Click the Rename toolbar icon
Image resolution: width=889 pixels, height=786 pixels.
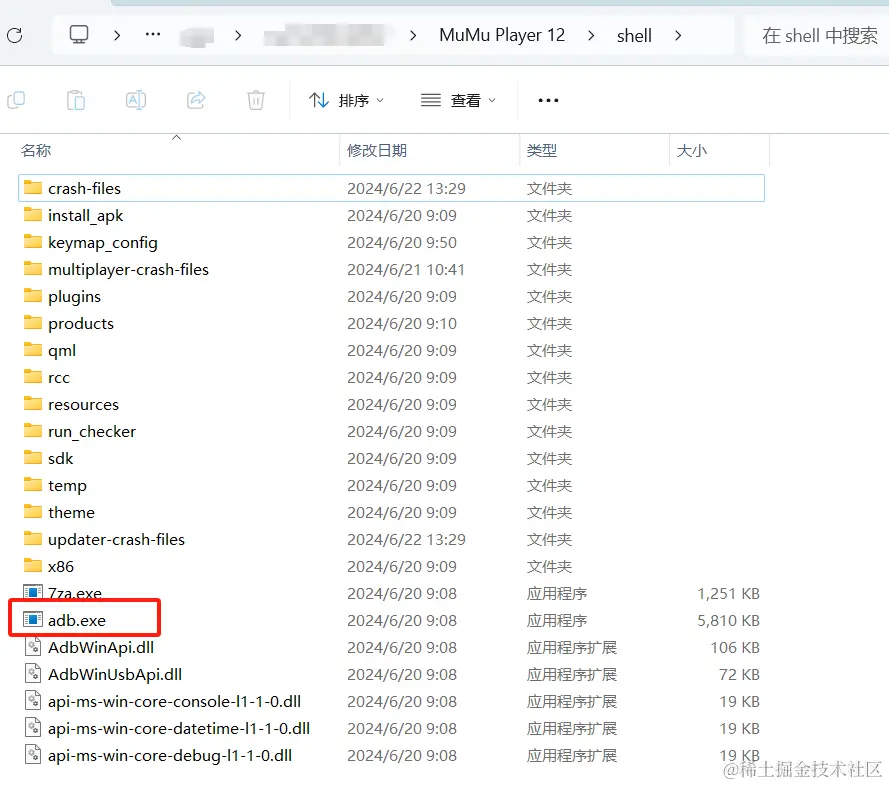point(136,100)
